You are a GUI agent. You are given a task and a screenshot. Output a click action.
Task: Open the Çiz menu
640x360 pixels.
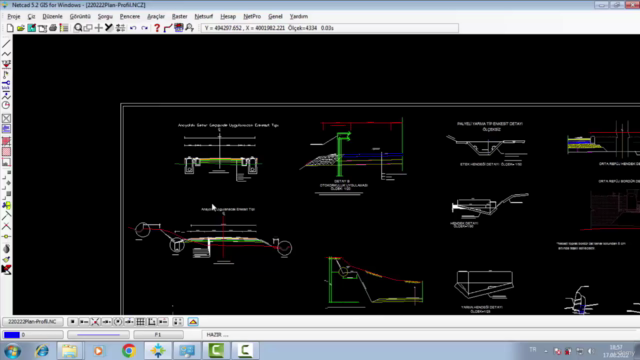tap(31, 16)
